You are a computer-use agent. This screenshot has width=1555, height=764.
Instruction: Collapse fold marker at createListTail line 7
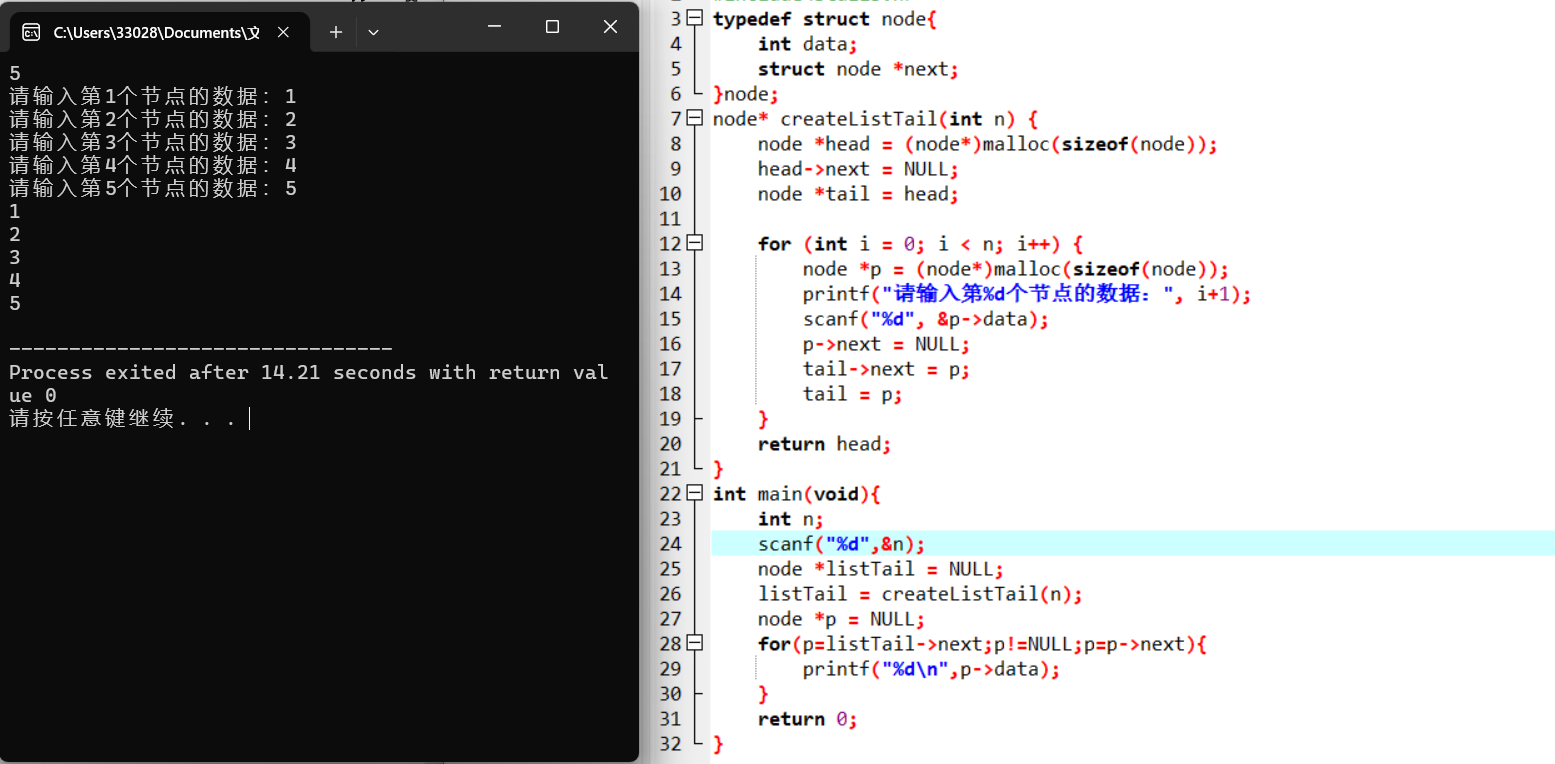click(x=696, y=119)
